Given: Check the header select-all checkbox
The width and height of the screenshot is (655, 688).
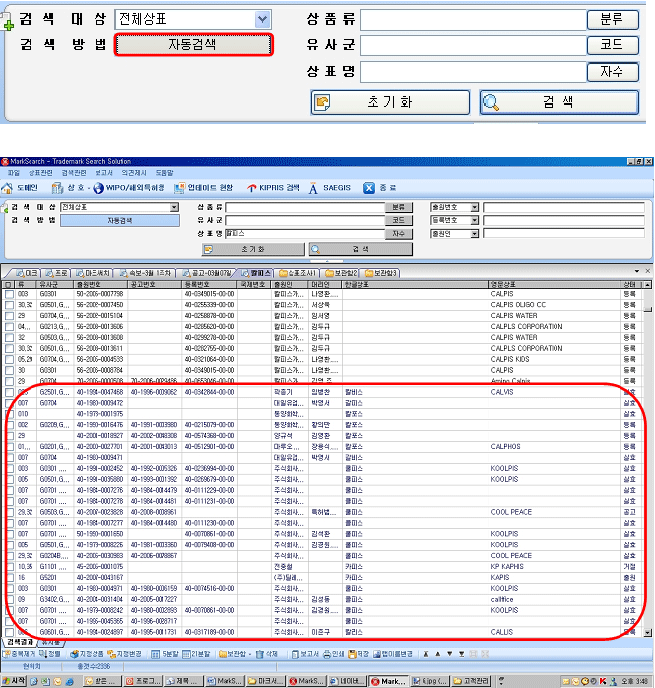Looking at the screenshot, I should pos(8,284).
